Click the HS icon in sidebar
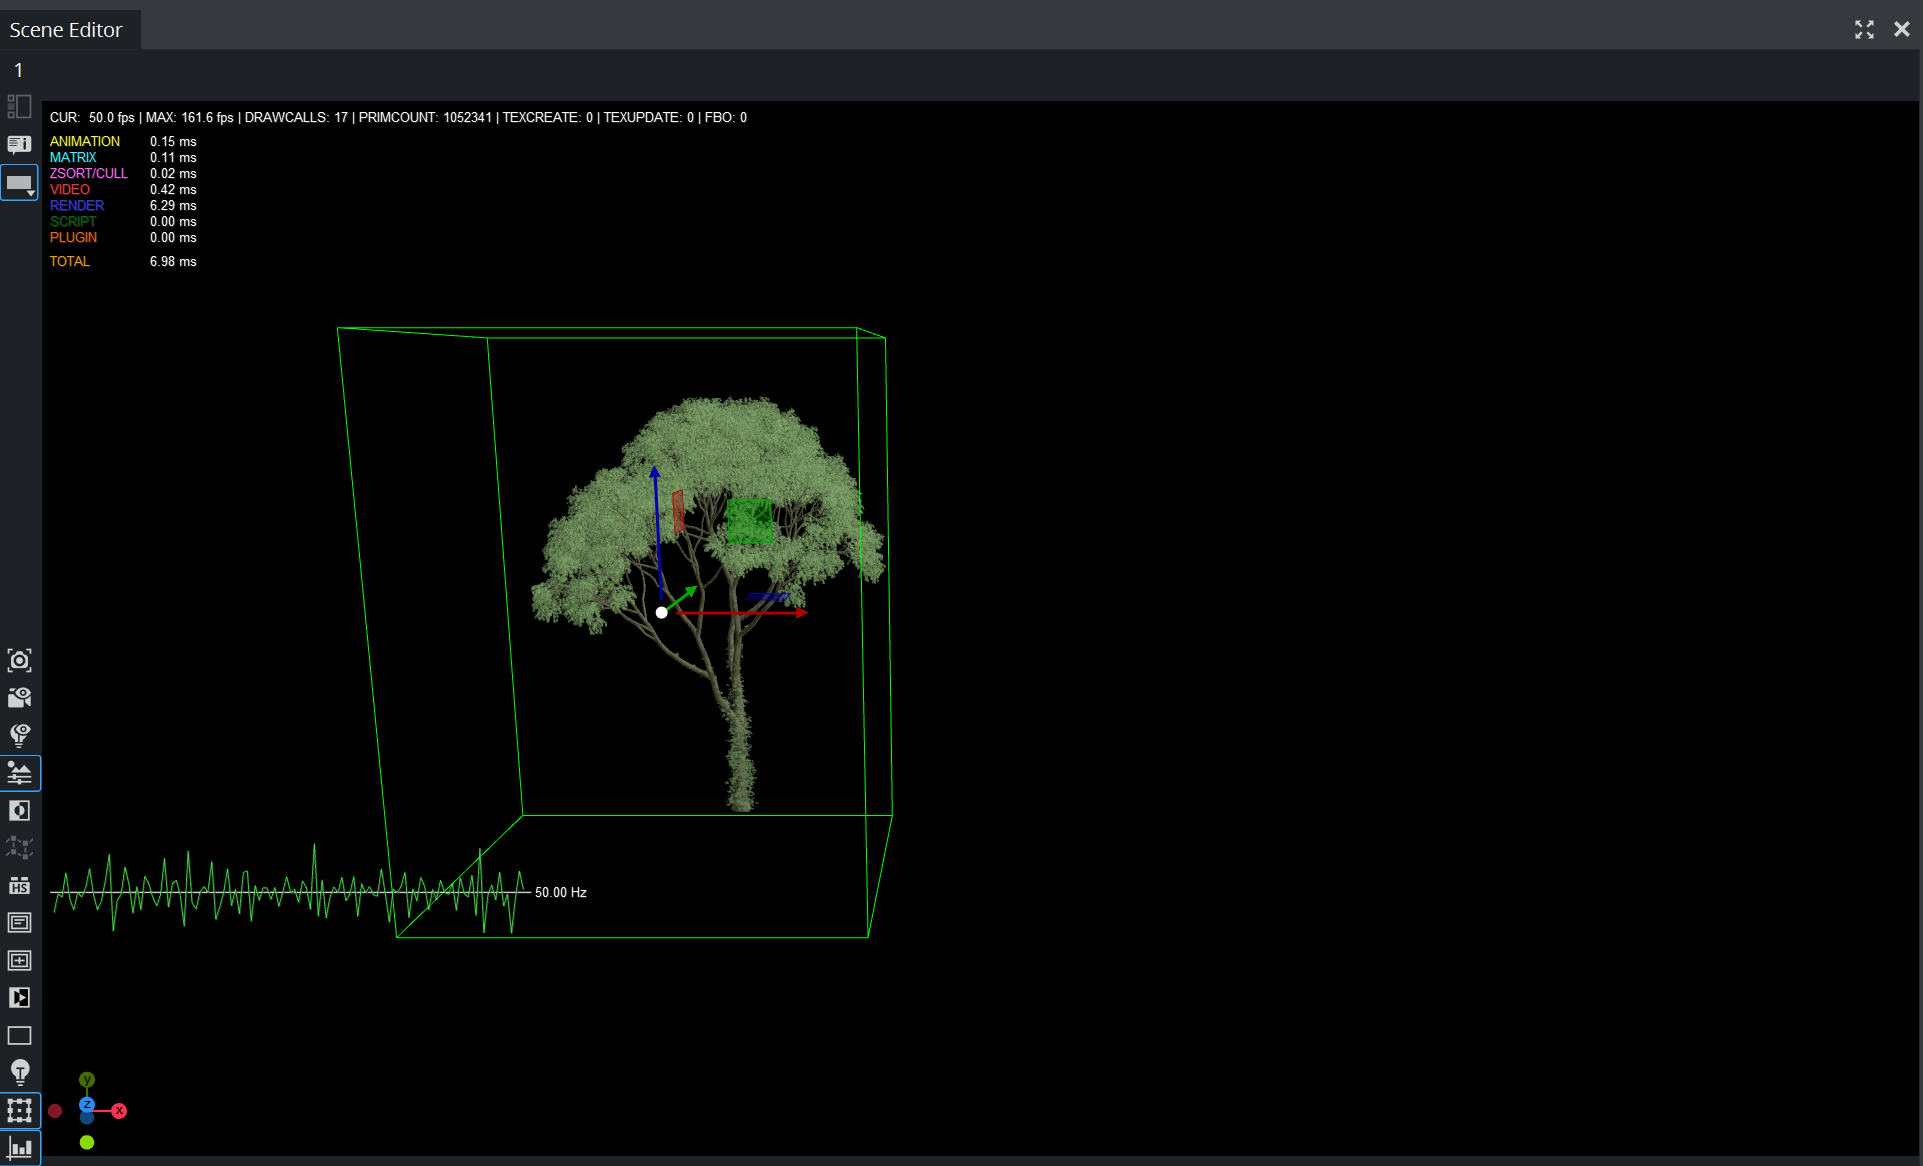1923x1166 pixels. click(19, 886)
